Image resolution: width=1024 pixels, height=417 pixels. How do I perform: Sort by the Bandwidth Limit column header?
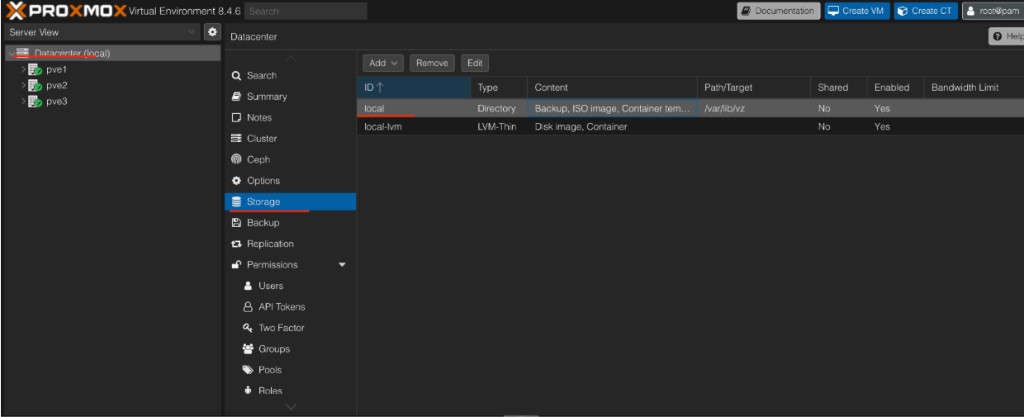[974, 87]
